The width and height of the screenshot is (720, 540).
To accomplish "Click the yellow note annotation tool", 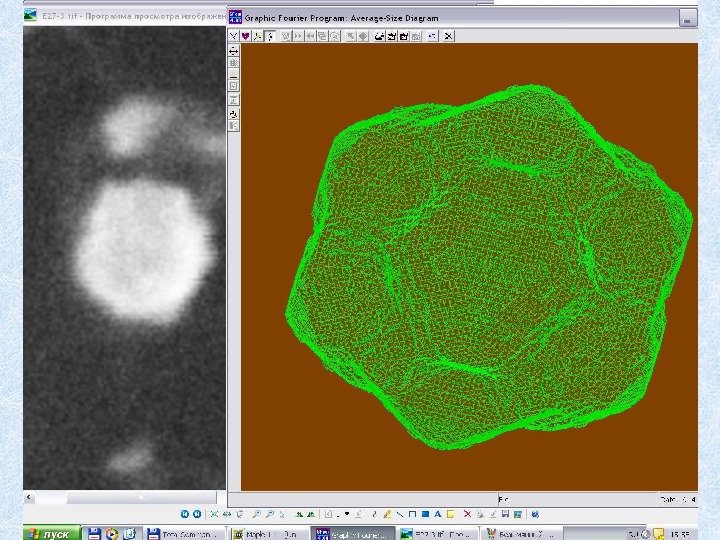I will coord(450,514).
